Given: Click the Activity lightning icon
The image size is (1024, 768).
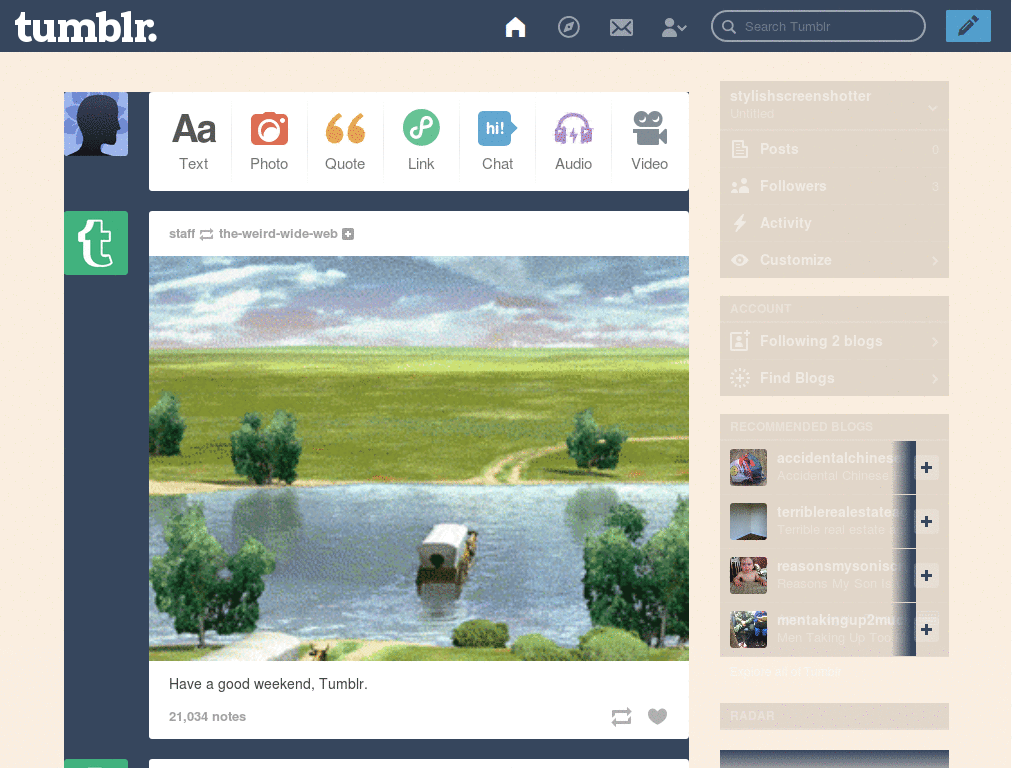Looking at the screenshot, I should [740, 223].
